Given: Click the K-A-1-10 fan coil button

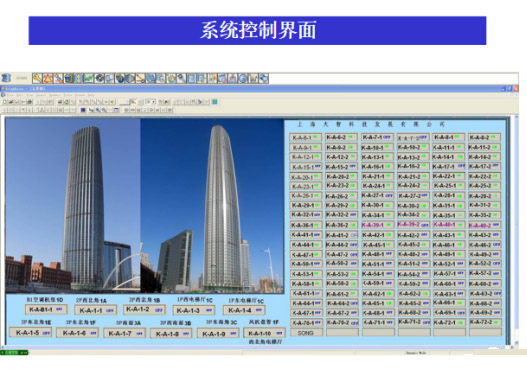Looking at the screenshot, I should point(265,333).
